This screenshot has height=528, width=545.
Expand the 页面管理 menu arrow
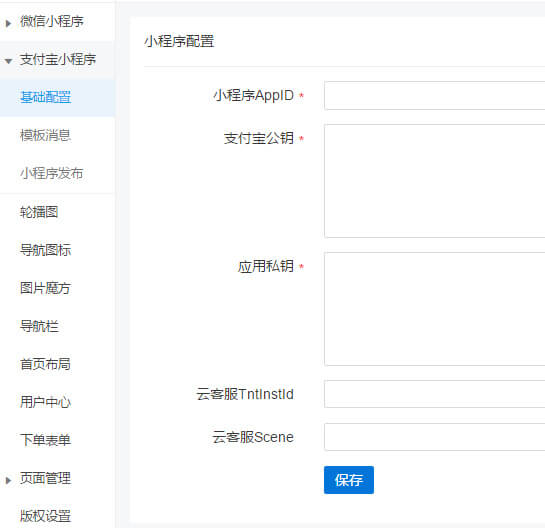click(8, 480)
